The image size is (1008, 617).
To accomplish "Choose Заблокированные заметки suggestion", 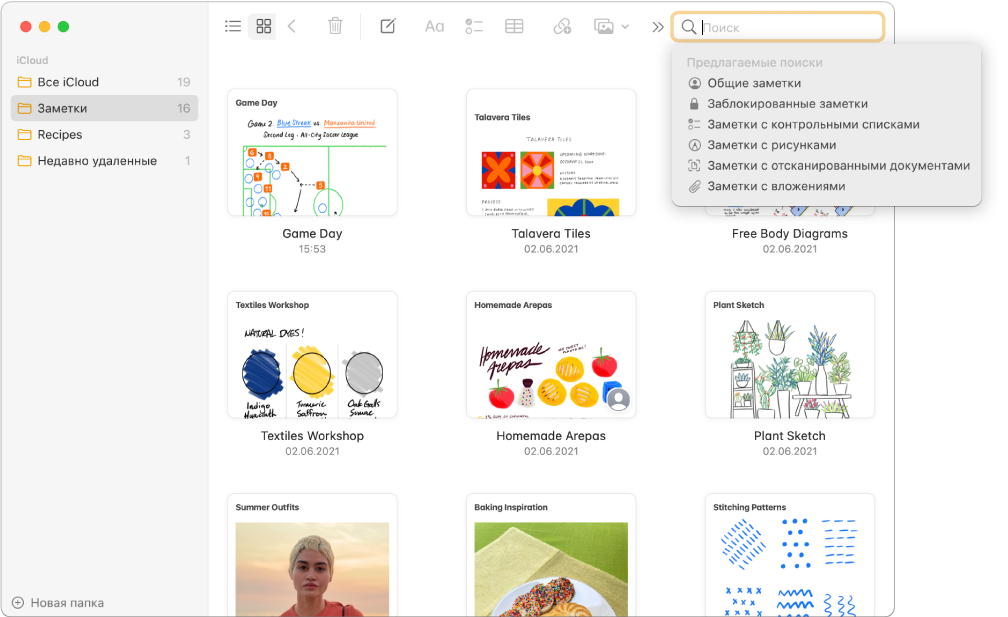I will (787, 104).
